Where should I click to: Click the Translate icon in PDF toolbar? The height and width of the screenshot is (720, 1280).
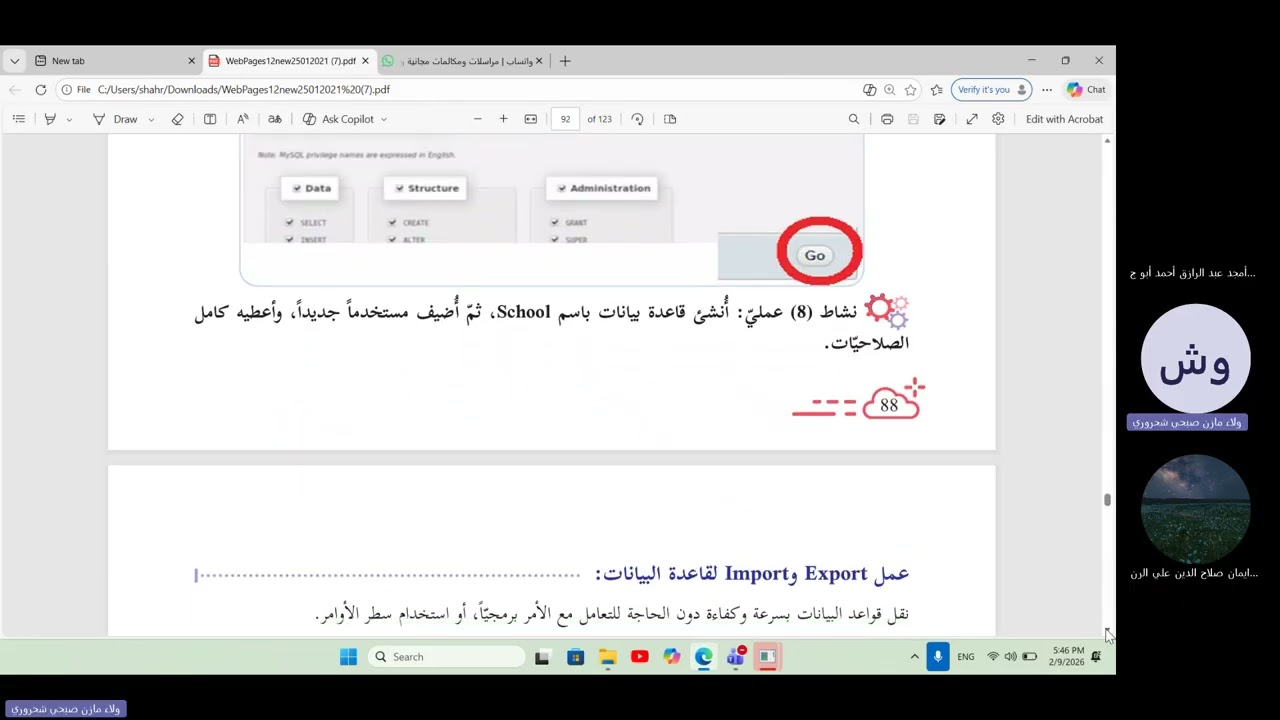pos(275,119)
